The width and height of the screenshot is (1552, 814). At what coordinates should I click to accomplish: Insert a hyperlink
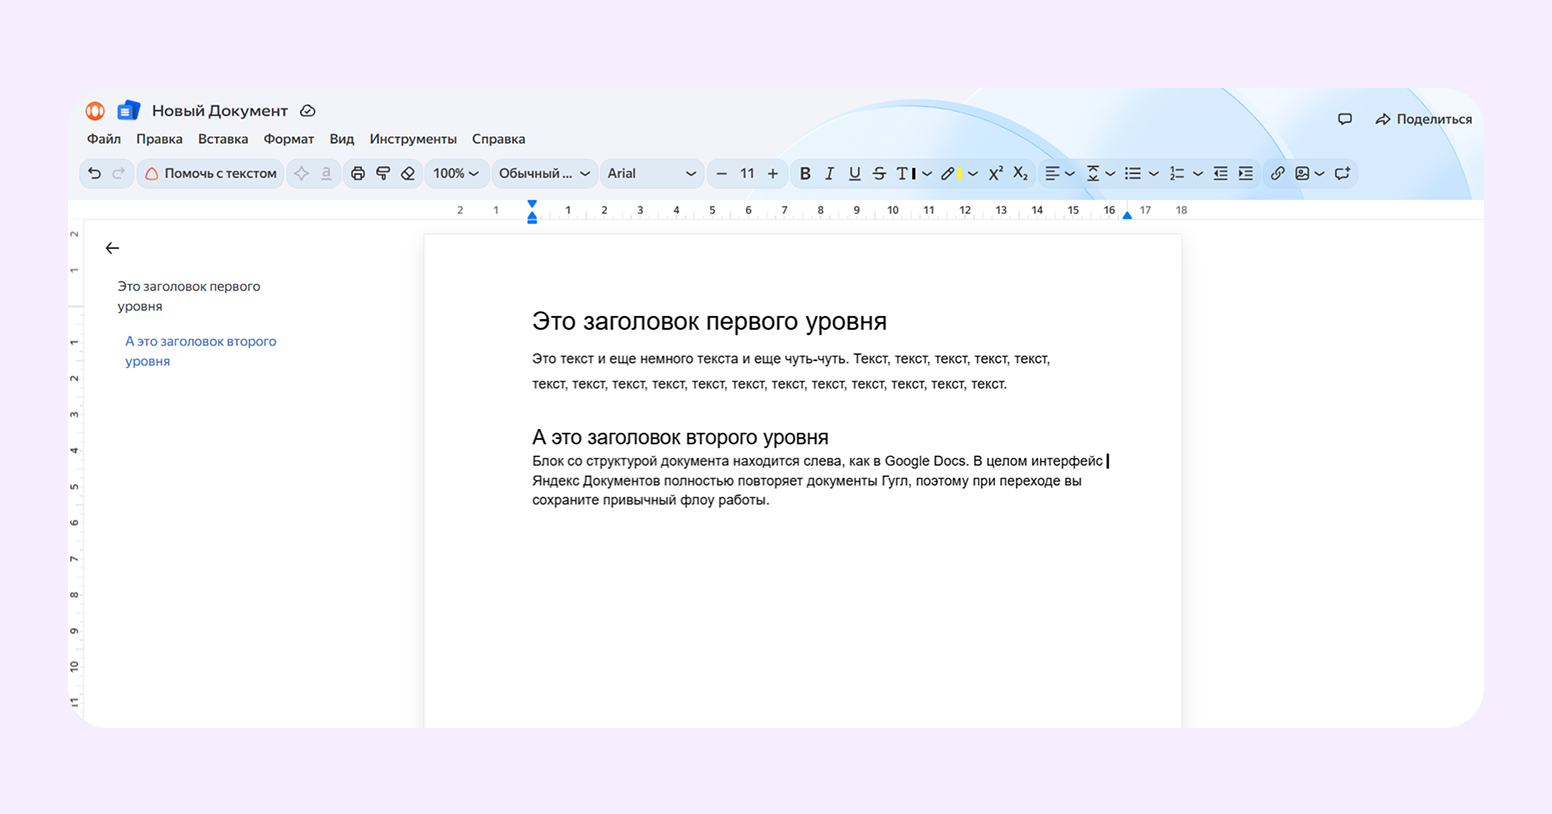pos(1277,173)
